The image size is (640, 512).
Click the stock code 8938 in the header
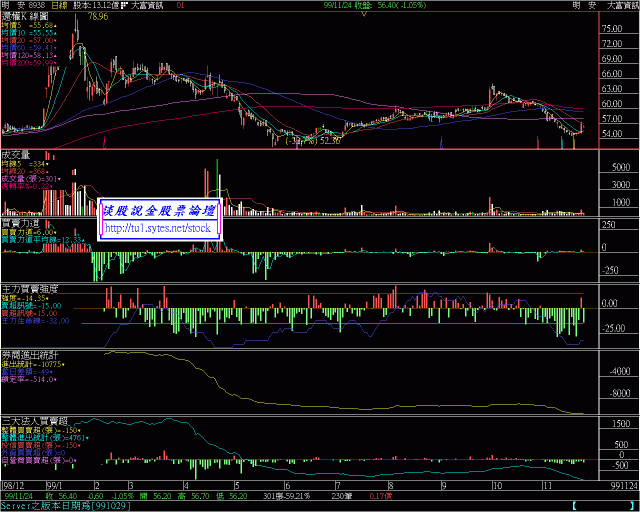click(38, 5)
